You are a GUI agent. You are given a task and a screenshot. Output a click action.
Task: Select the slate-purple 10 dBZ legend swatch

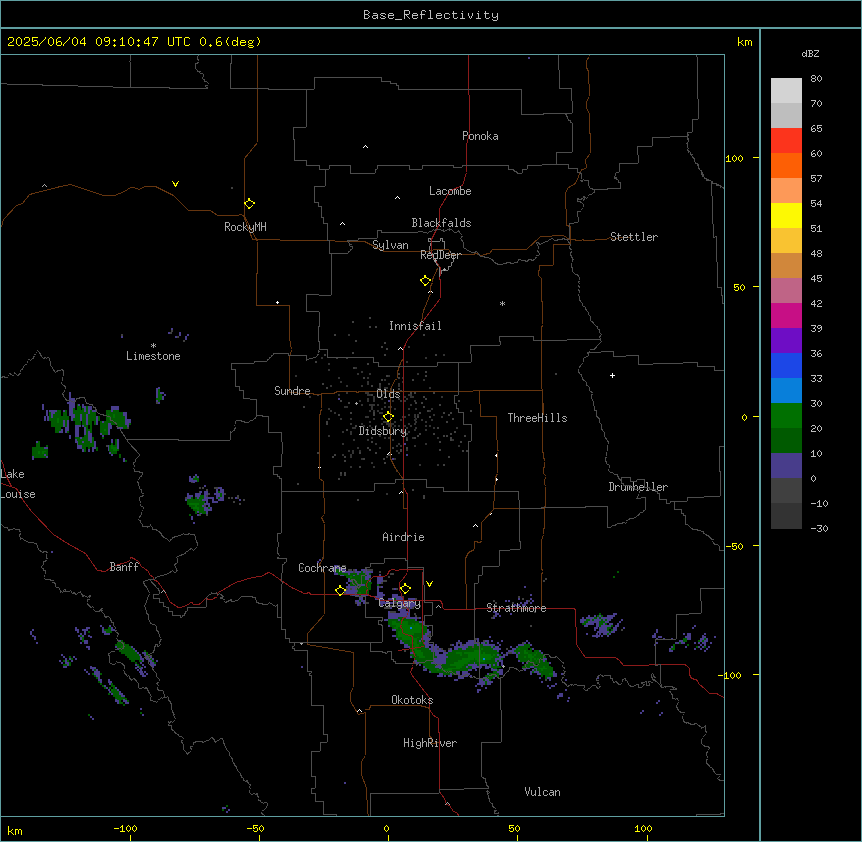pyautogui.click(x=786, y=466)
